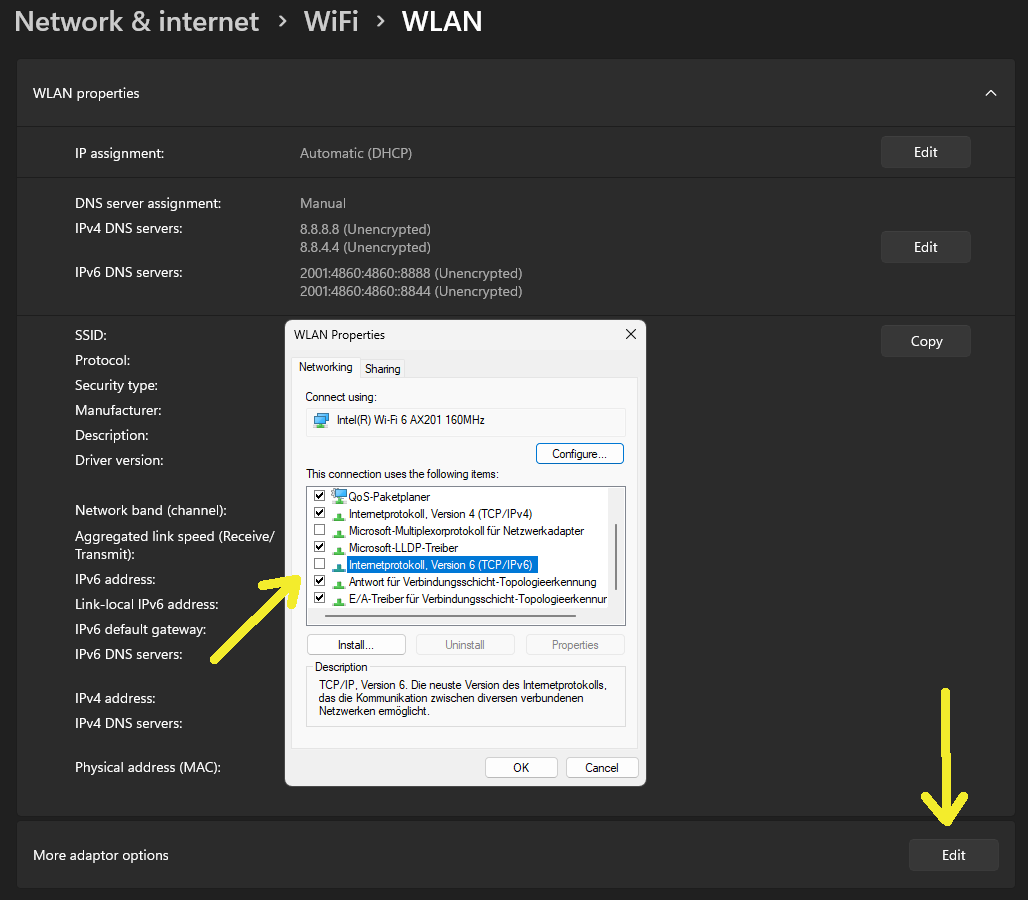Screen dimensions: 1028x900
Task: Click the Install... button
Action: pos(356,645)
